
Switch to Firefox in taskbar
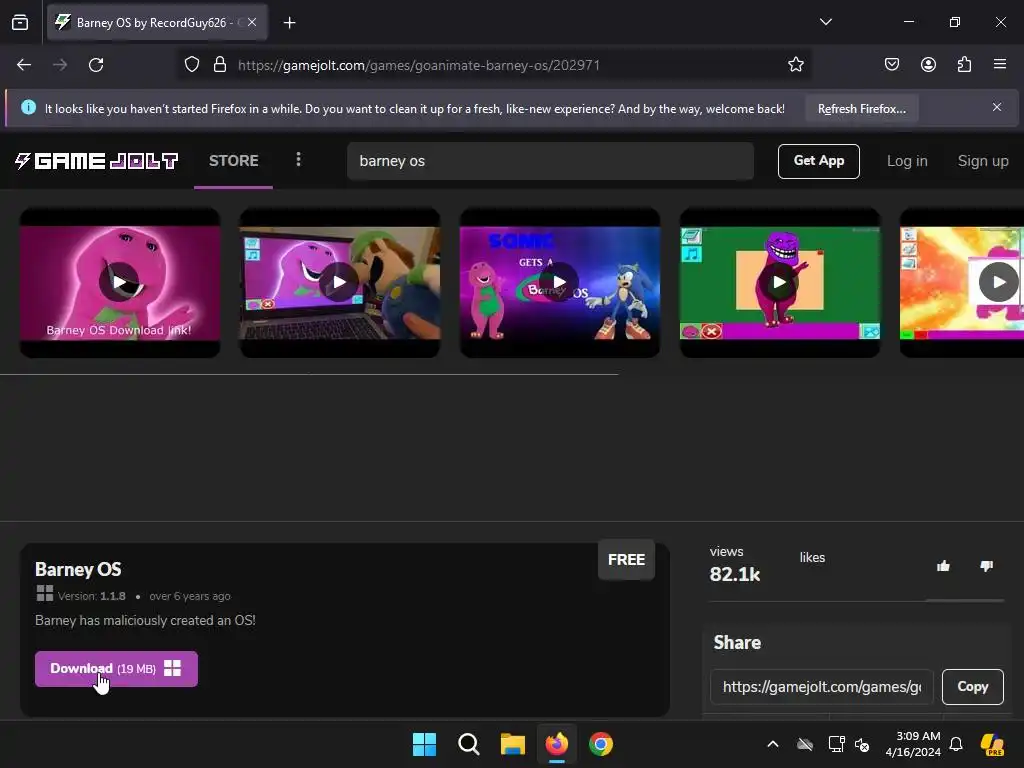[557, 744]
